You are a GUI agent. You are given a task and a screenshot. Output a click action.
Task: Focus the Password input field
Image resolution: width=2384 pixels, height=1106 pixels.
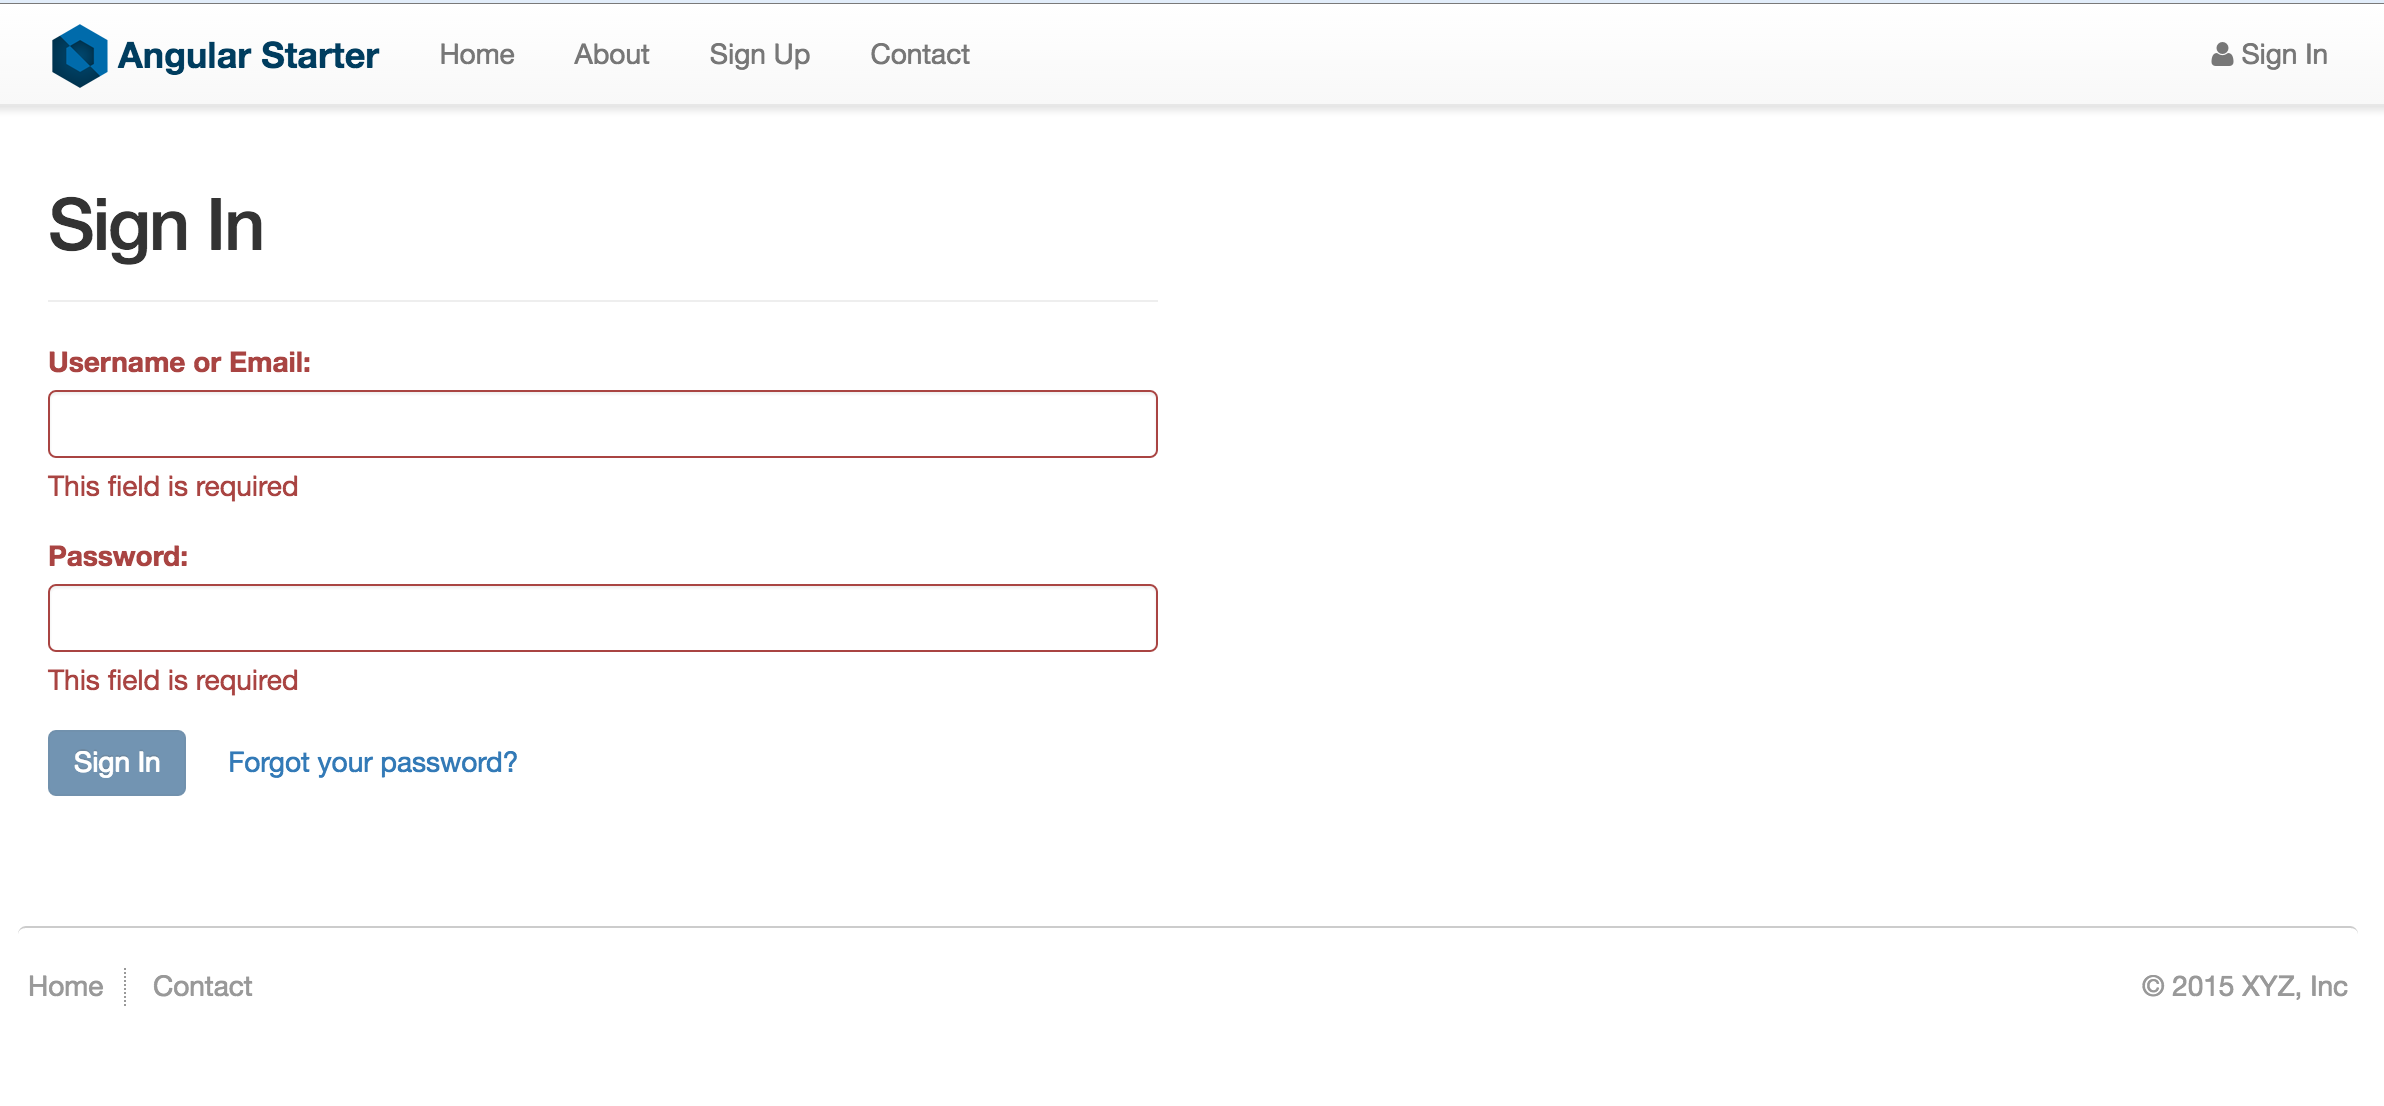[x=602, y=618]
